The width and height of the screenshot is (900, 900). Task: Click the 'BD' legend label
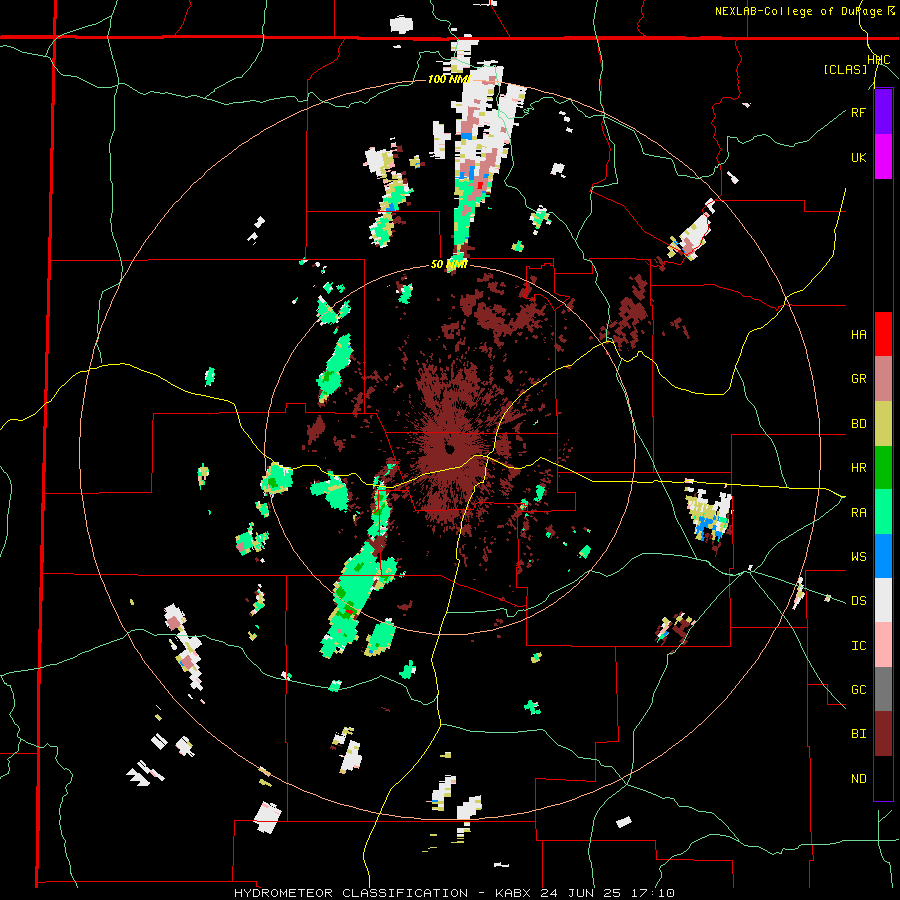tap(858, 424)
